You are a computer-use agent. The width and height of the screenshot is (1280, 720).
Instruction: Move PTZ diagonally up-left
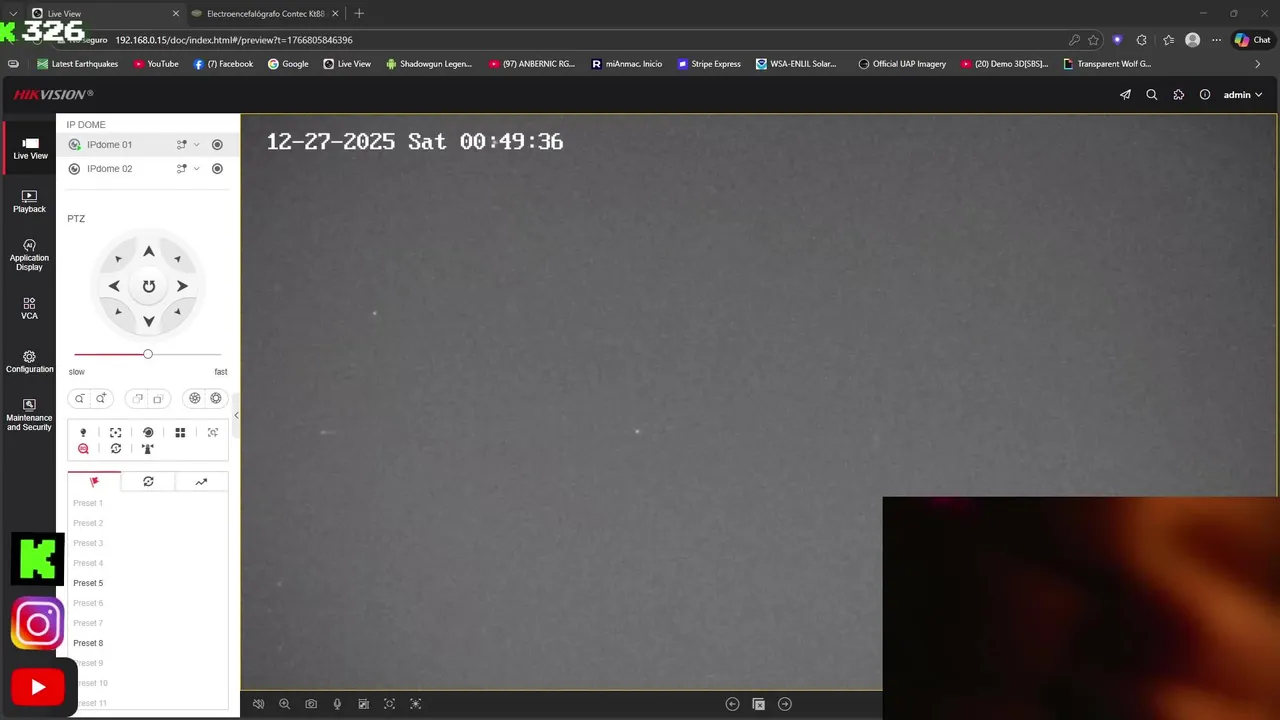(x=118, y=259)
